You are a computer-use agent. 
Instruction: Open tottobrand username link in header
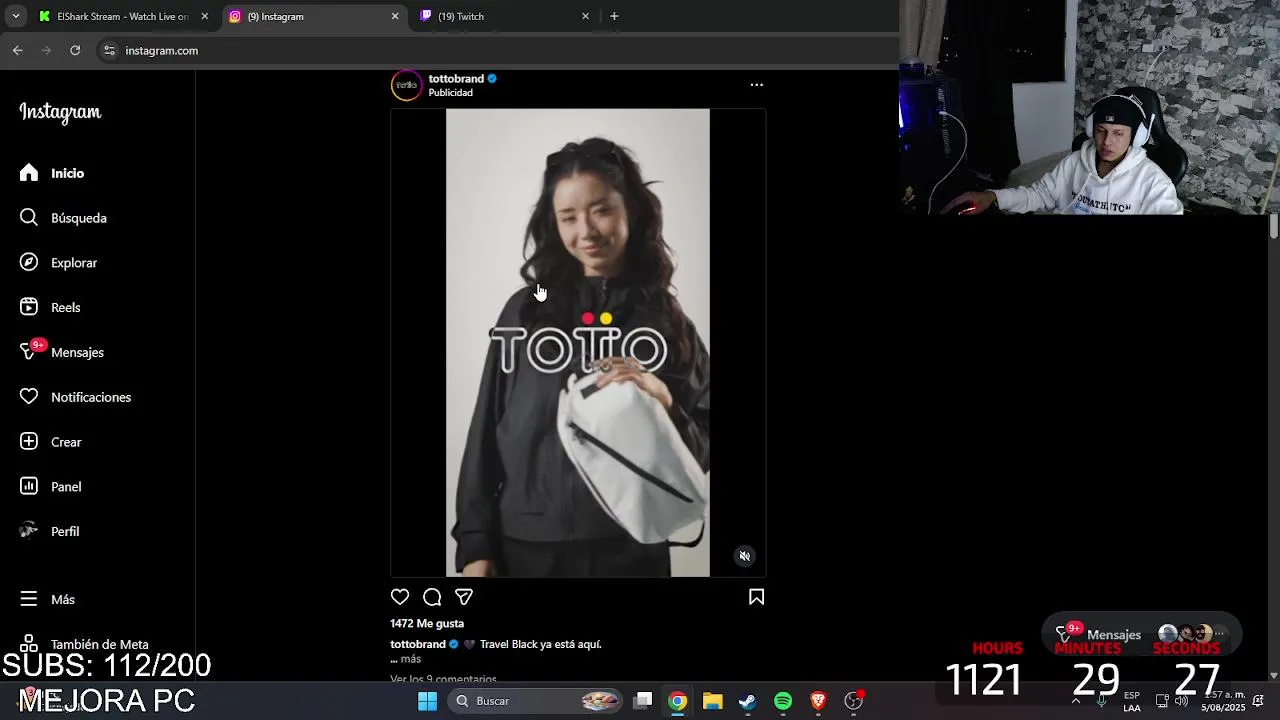456,78
